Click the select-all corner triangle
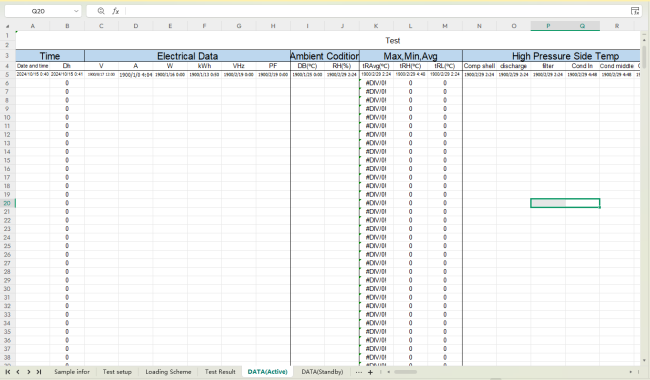Viewport: 650px width, 380px height. [x=7, y=26]
